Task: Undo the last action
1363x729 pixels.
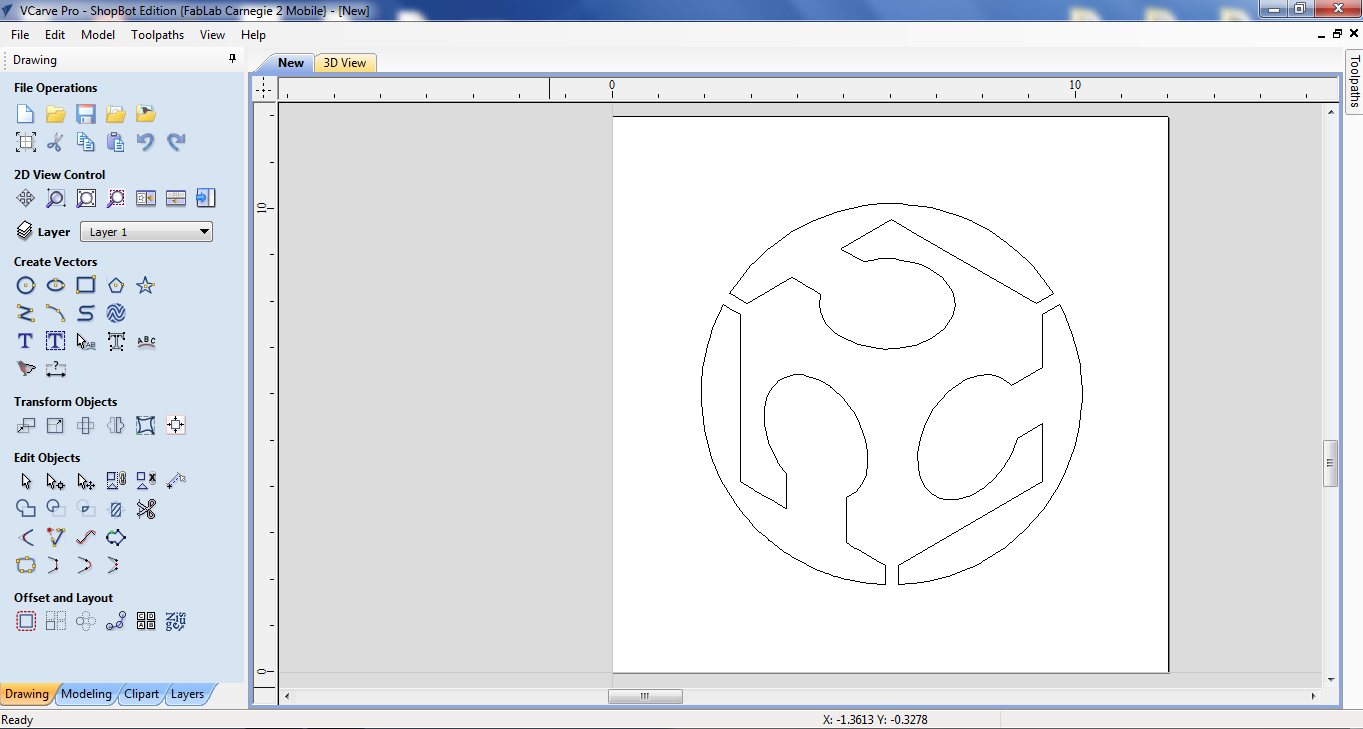Action: [x=146, y=142]
